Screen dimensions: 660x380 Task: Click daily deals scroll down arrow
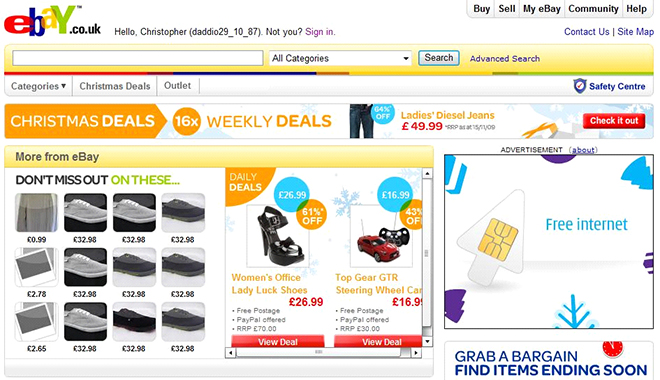click(x=427, y=341)
